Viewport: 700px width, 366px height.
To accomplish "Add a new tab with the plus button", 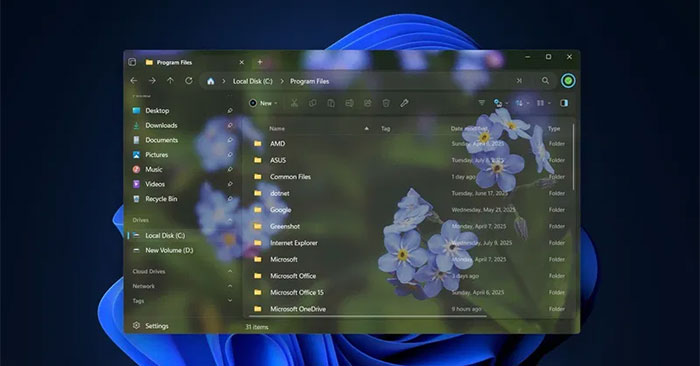I will tap(260, 62).
